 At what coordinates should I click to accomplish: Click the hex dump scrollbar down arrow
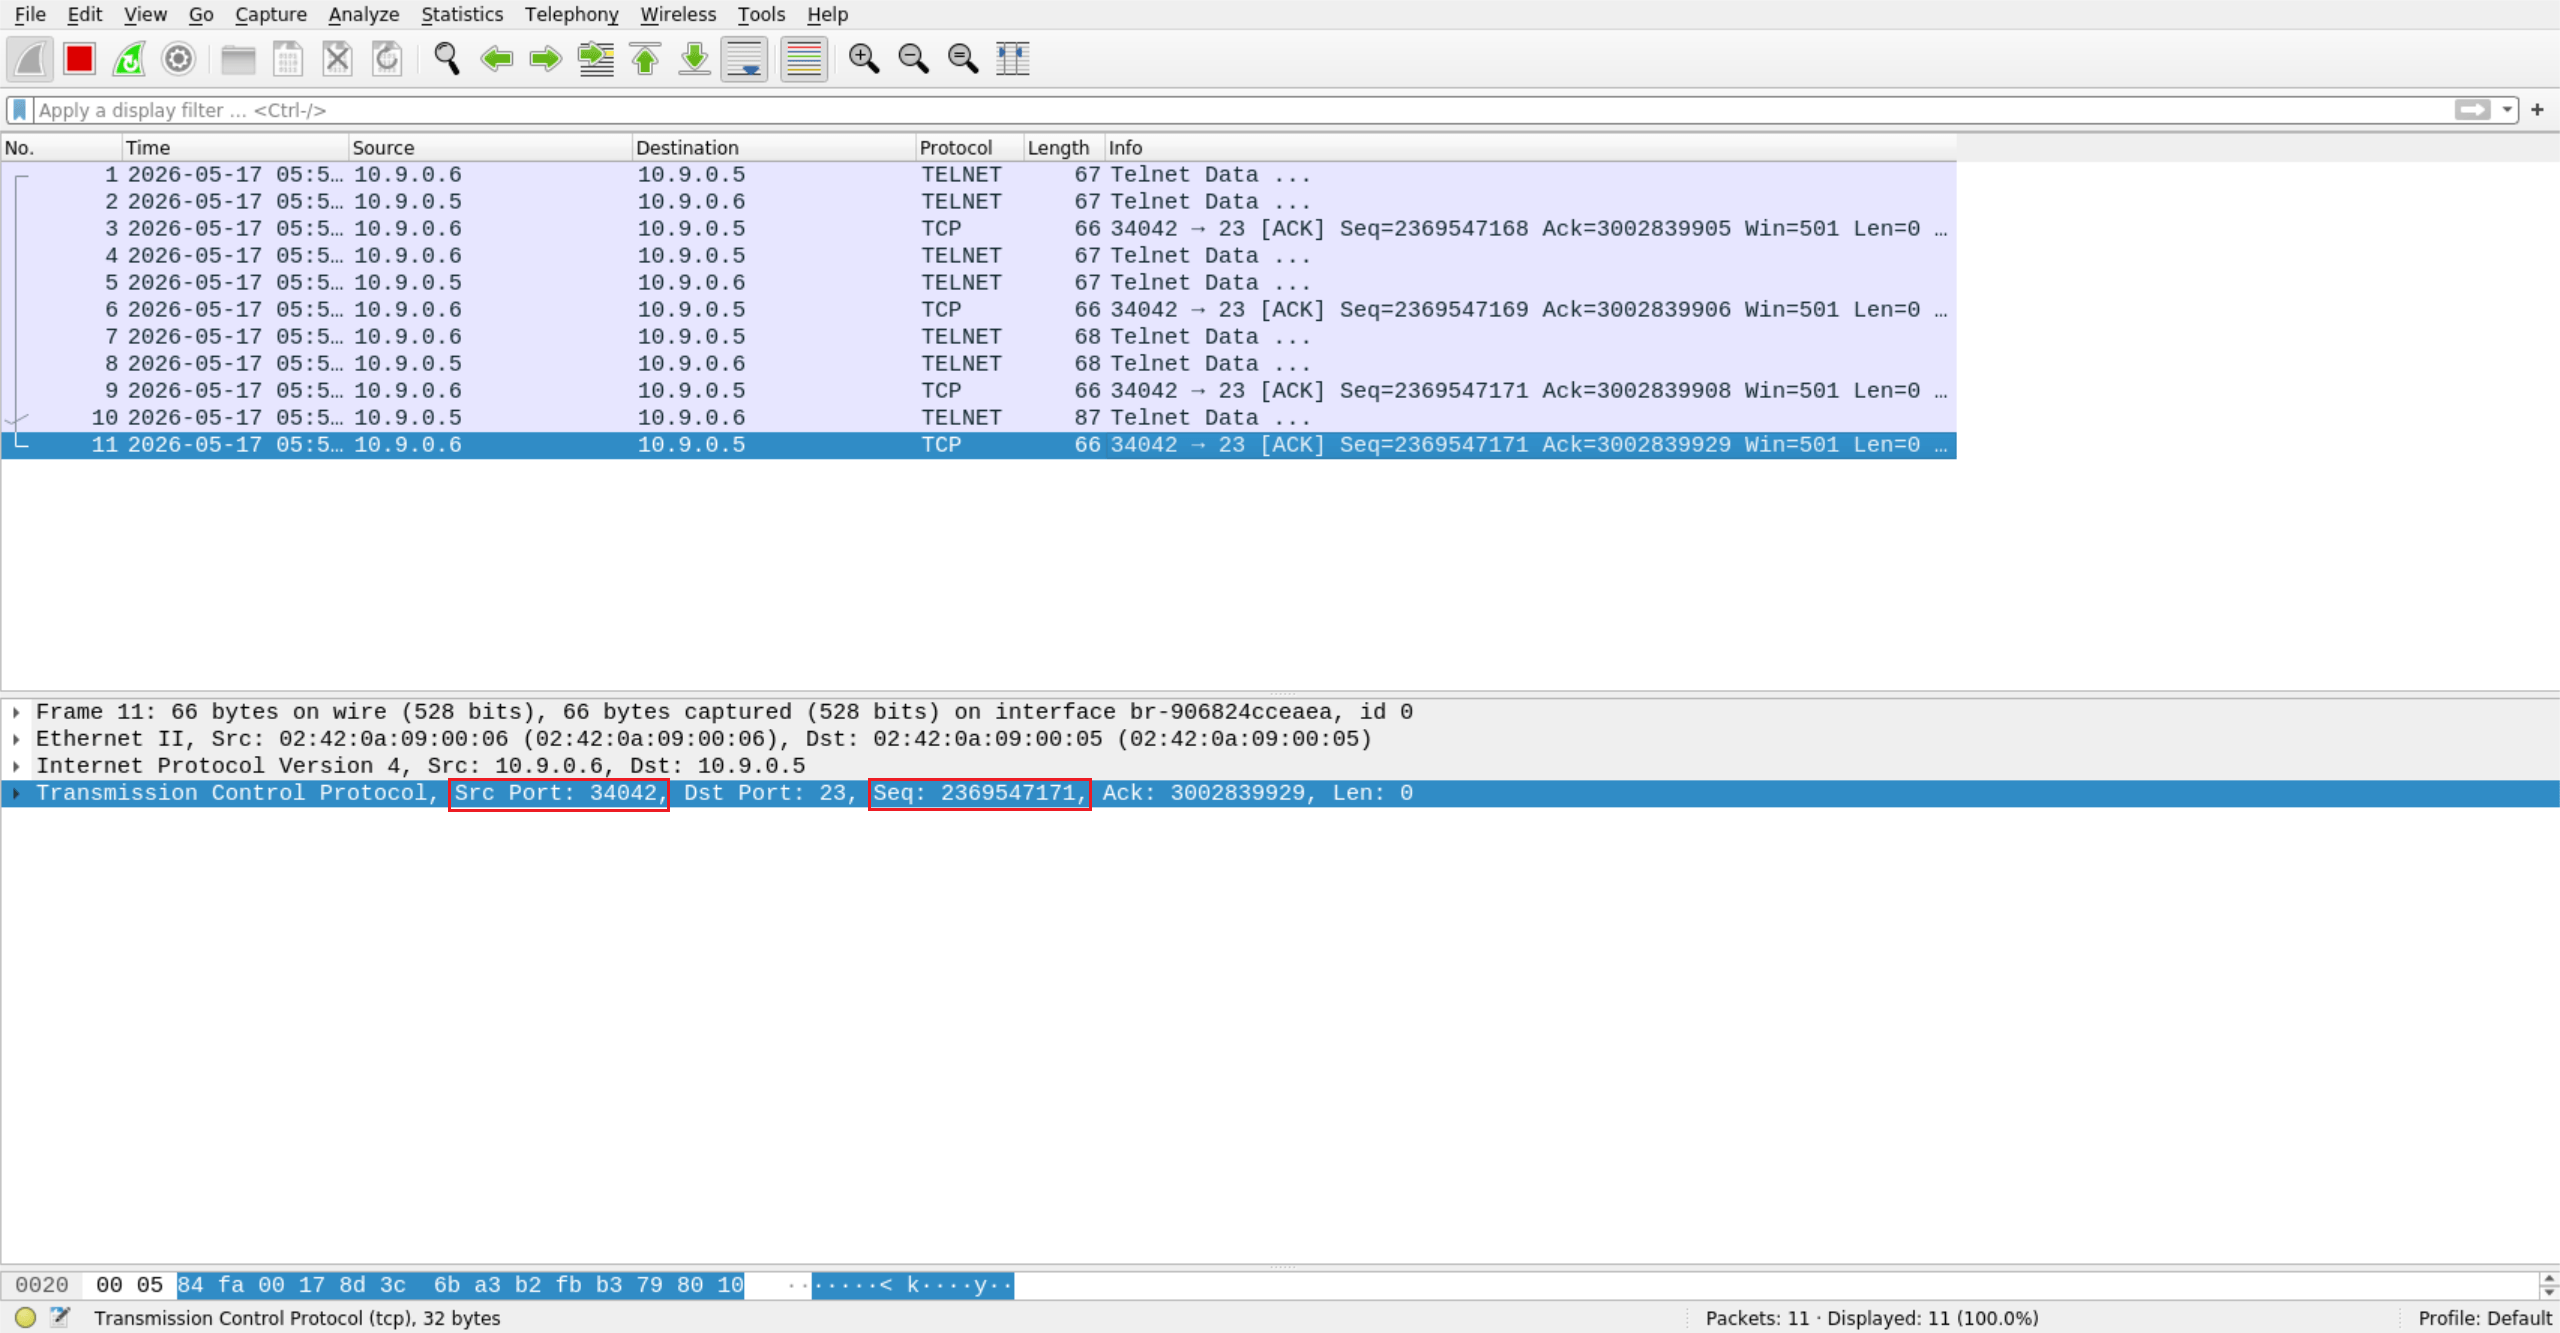[x=2549, y=1292]
